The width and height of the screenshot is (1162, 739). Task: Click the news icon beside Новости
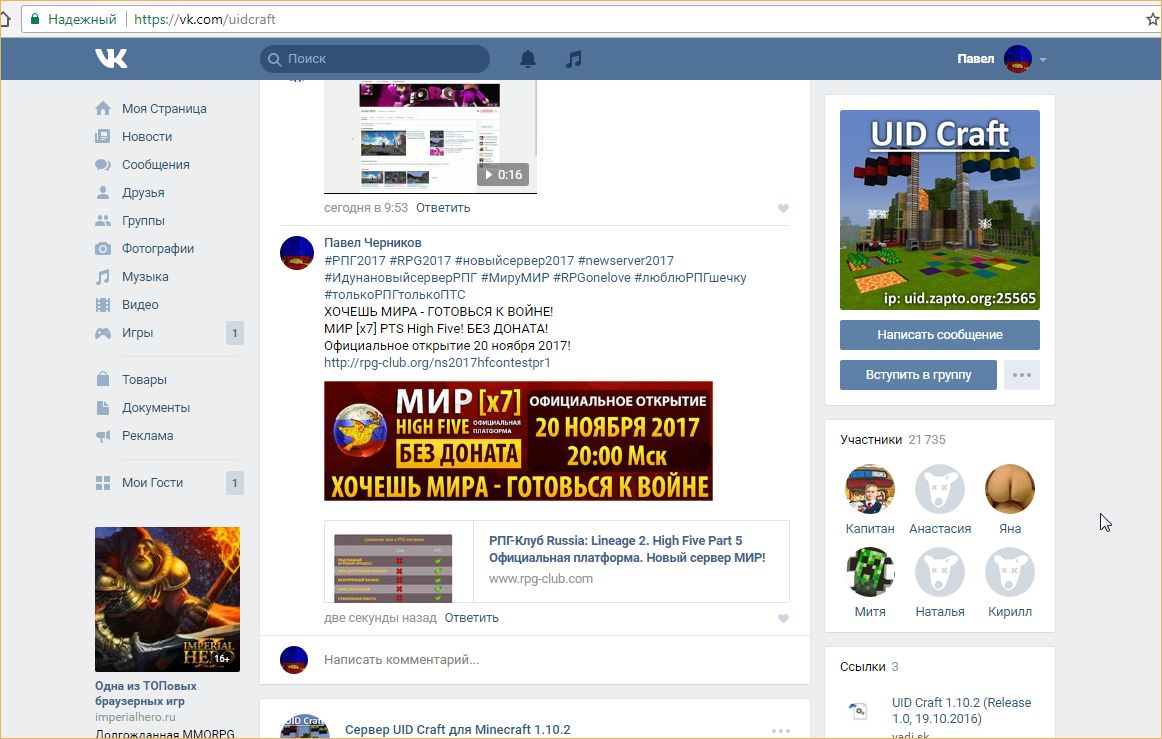pyautogui.click(x=103, y=136)
